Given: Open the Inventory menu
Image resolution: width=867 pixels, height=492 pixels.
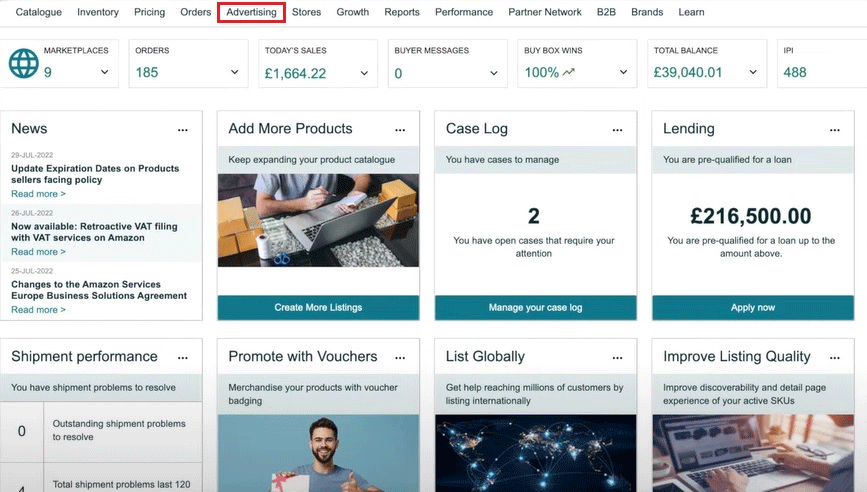Looking at the screenshot, I should click(x=98, y=12).
